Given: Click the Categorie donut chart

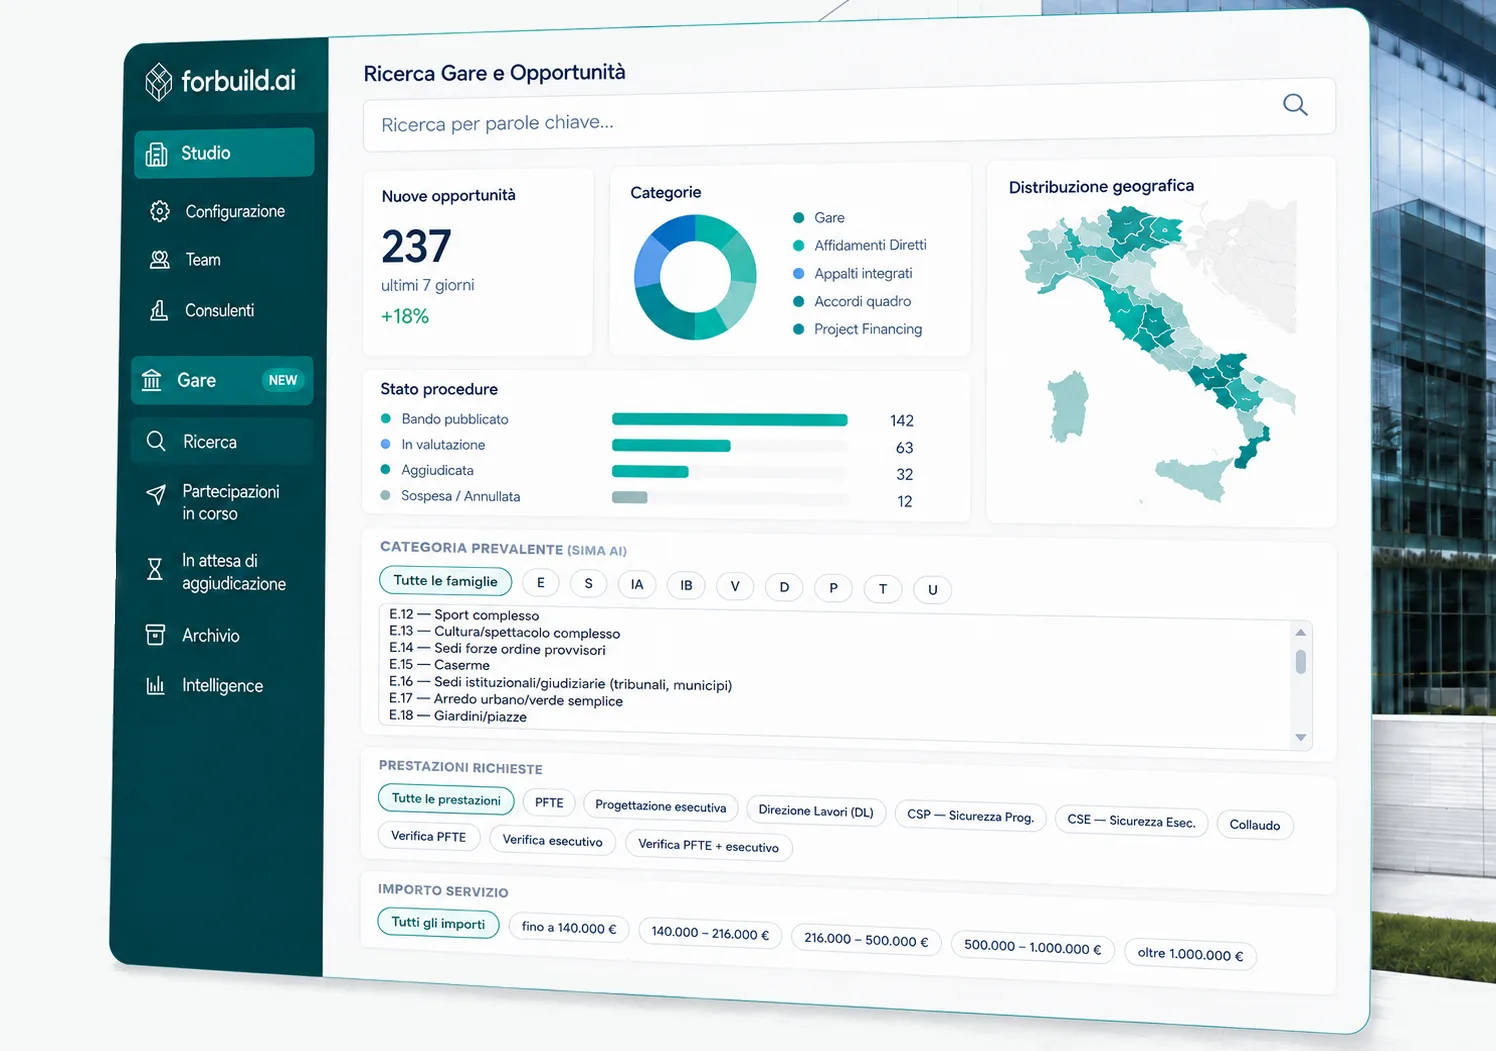Looking at the screenshot, I should (x=695, y=277).
